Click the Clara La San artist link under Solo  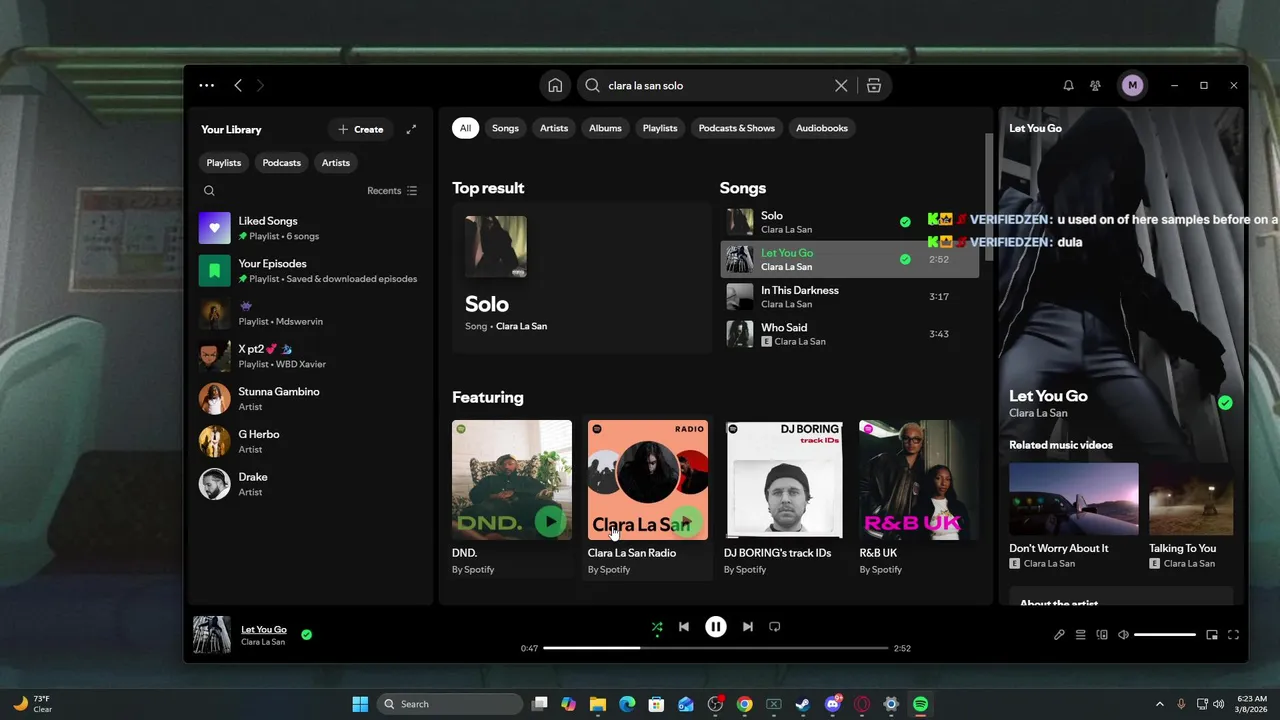(521, 326)
